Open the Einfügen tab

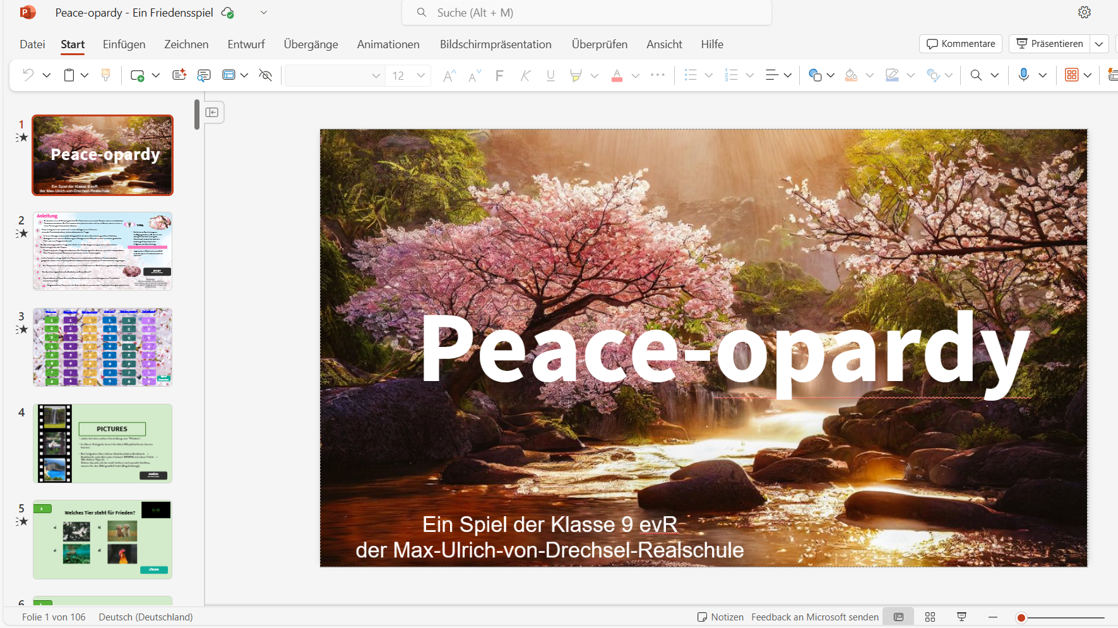point(124,44)
